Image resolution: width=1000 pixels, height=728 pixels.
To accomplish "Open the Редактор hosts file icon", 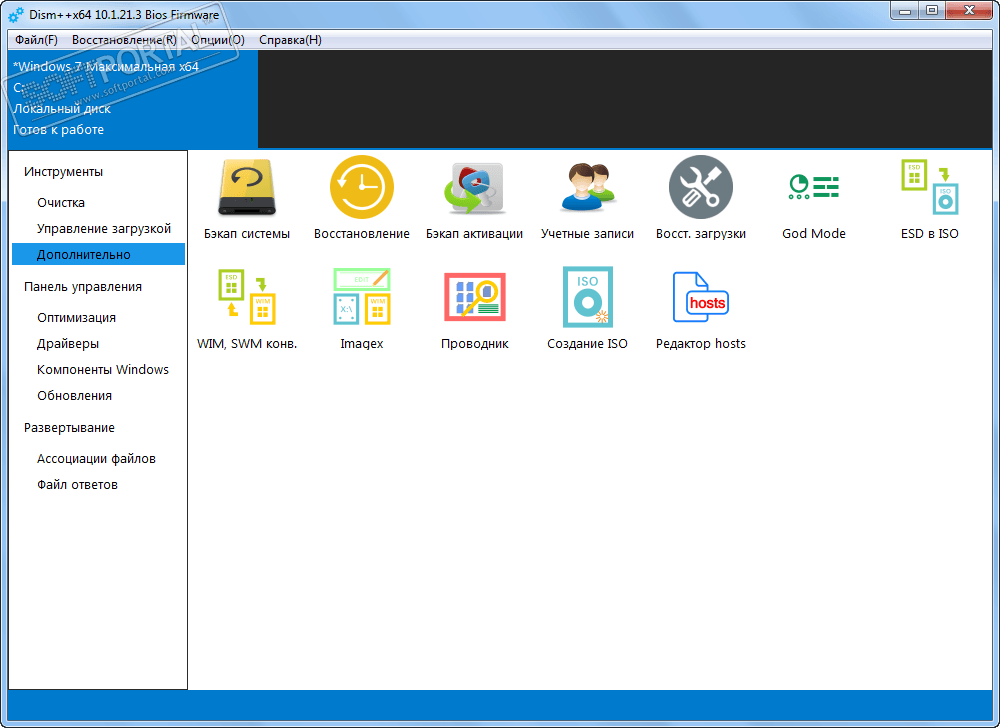I will (700, 296).
